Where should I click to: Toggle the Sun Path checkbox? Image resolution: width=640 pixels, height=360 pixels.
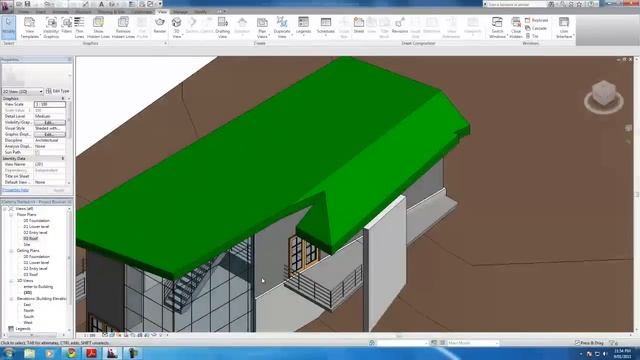tap(37, 152)
